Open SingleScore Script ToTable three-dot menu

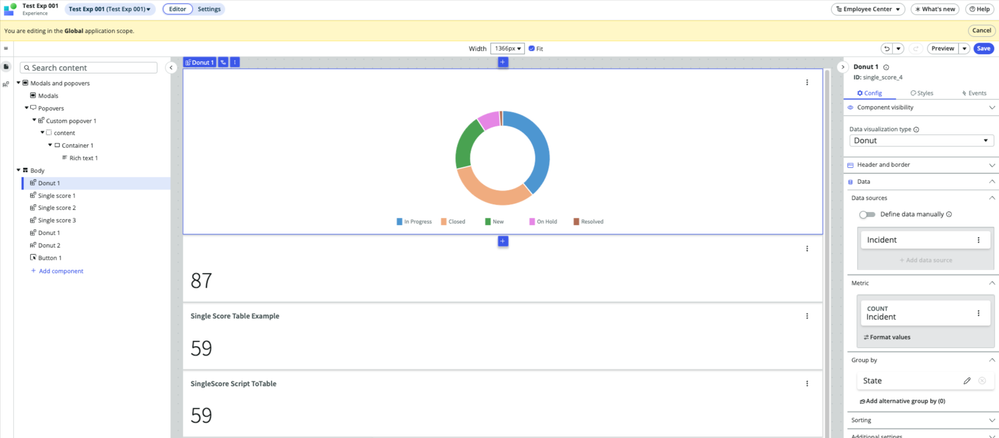pos(807,384)
